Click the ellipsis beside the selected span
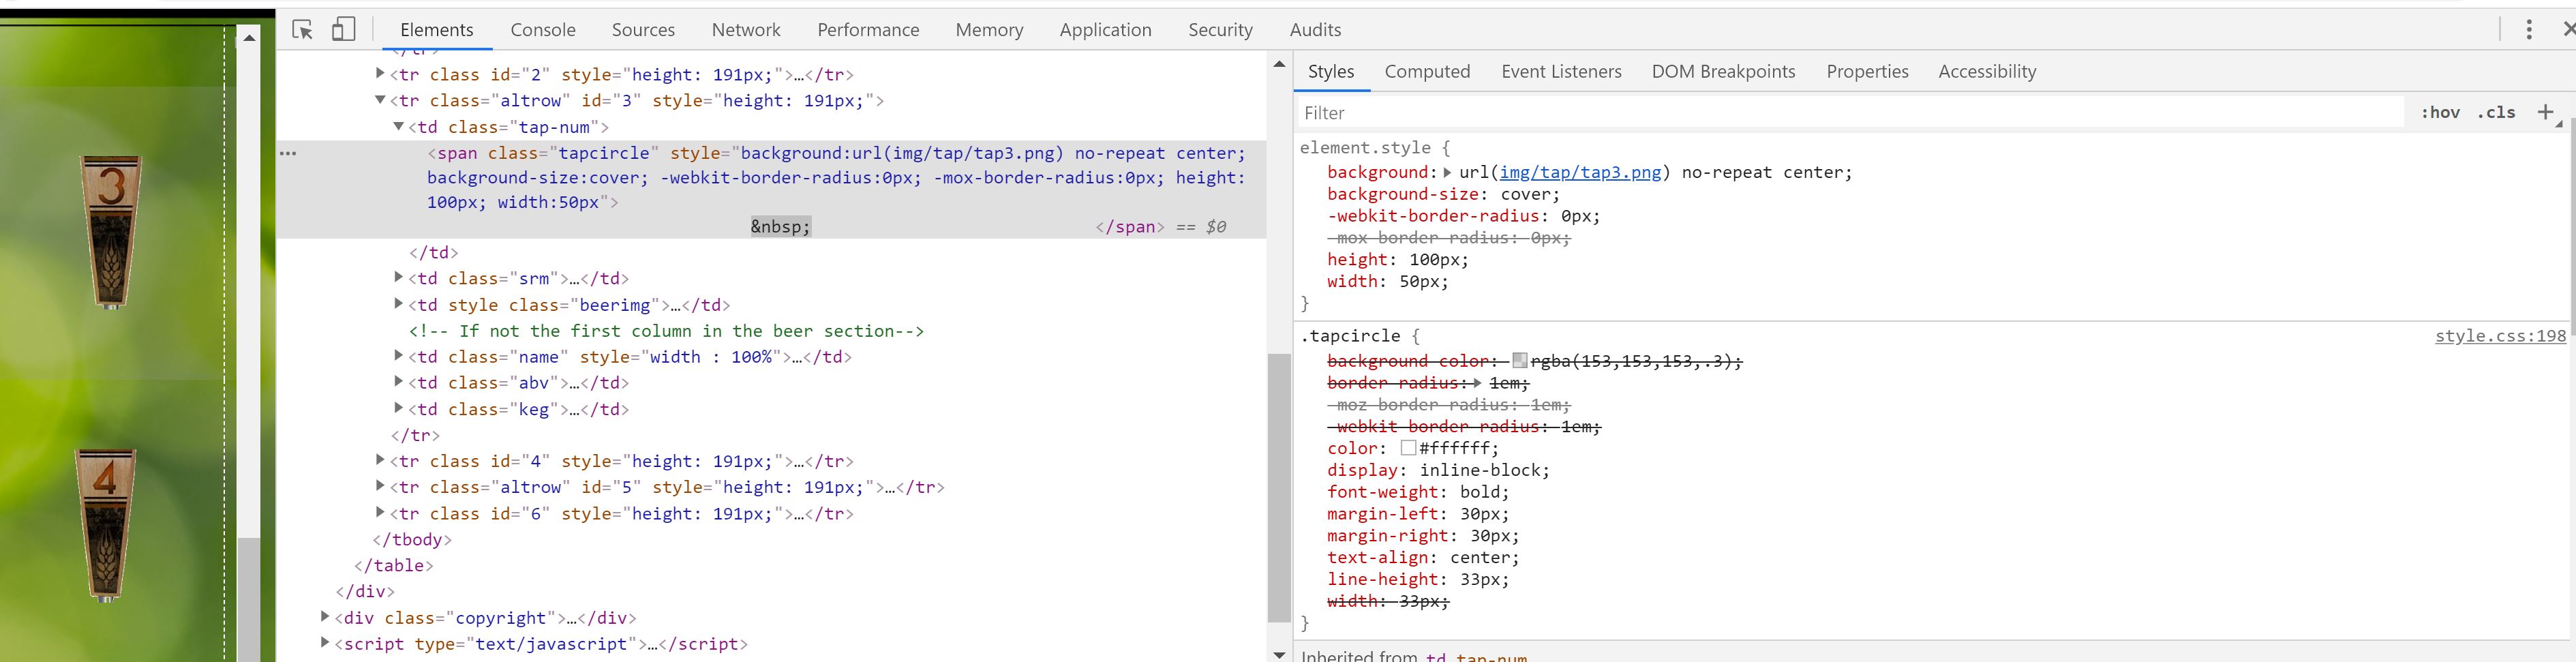Image resolution: width=2576 pixels, height=662 pixels. click(288, 153)
